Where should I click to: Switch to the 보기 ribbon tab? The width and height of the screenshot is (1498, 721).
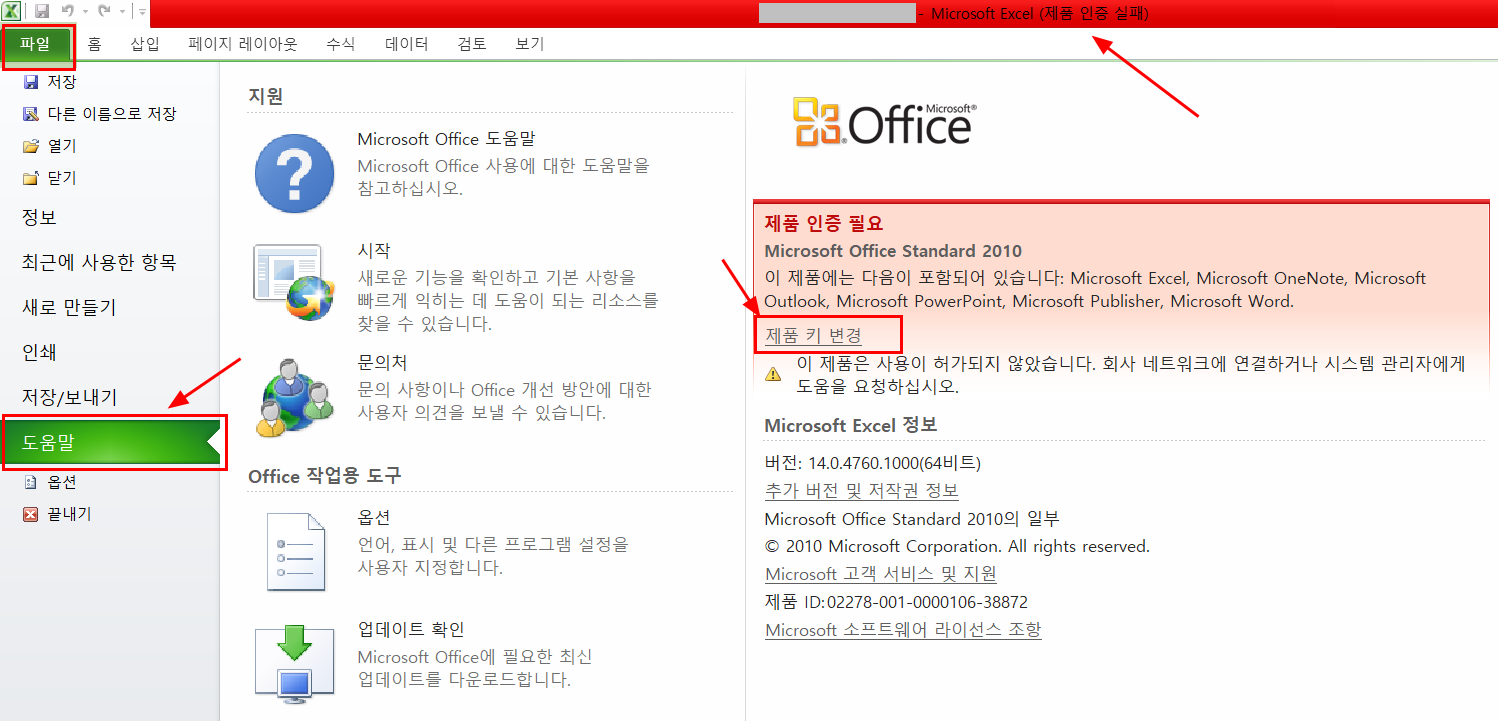[x=530, y=44]
